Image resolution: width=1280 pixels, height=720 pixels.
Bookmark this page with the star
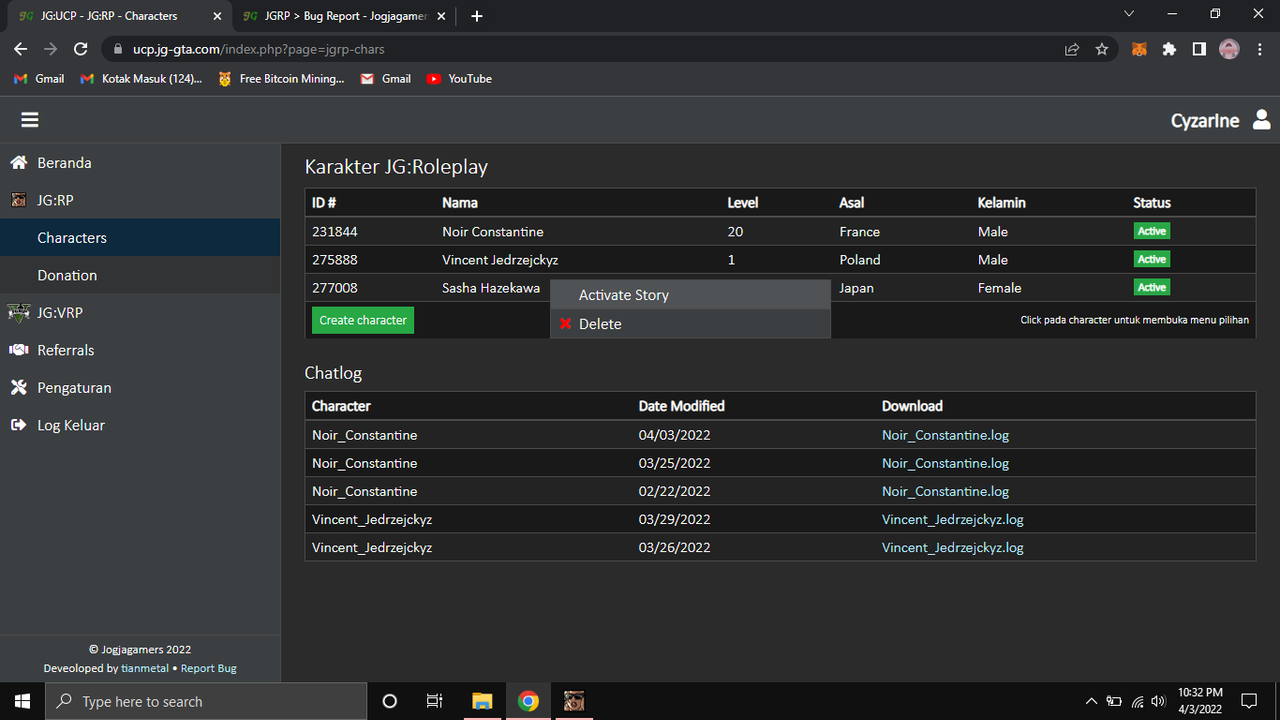(1102, 49)
